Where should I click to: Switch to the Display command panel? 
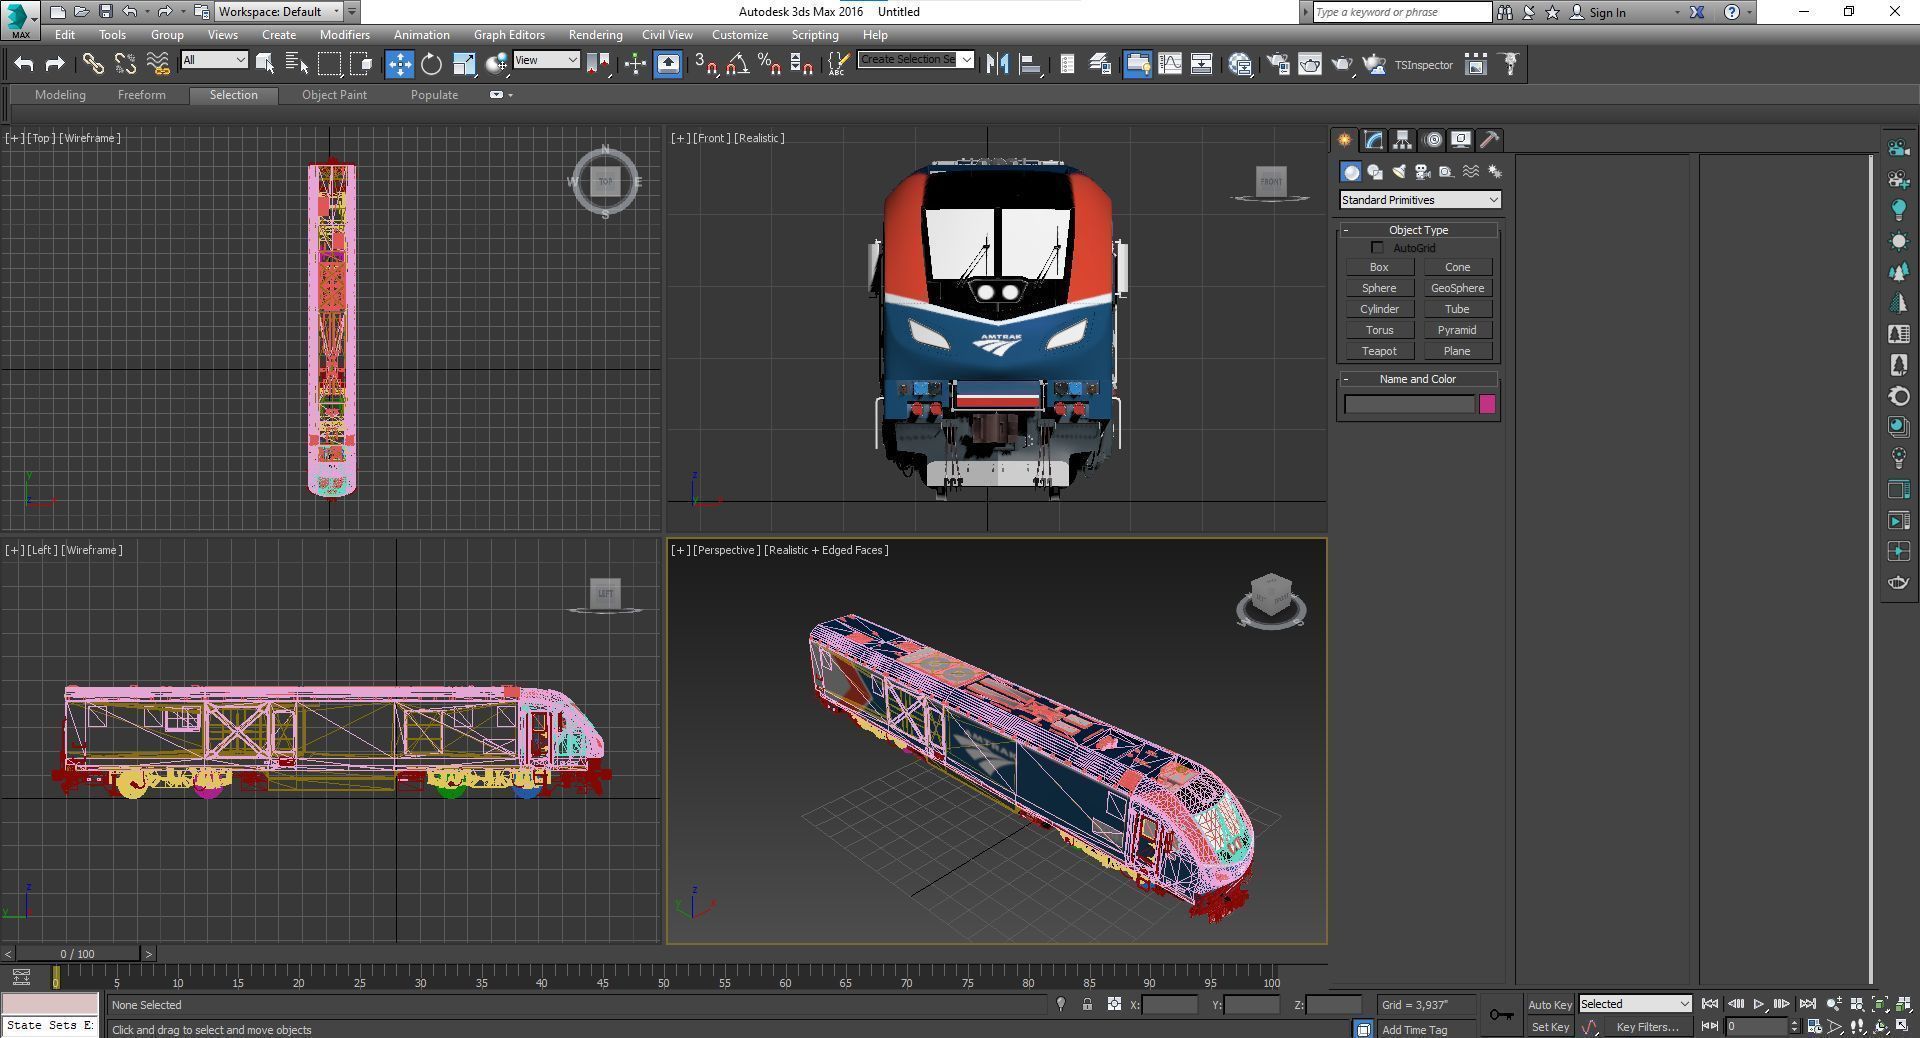click(1461, 140)
